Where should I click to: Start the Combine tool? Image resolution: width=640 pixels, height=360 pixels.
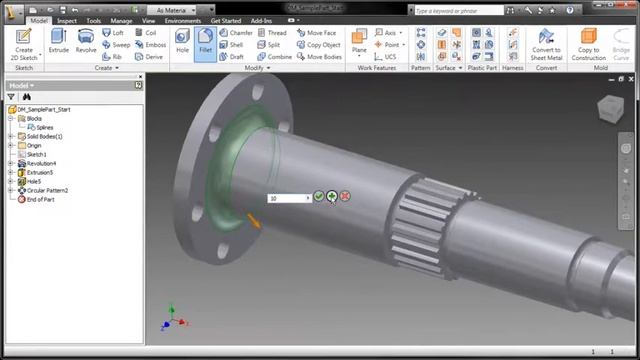click(274, 57)
